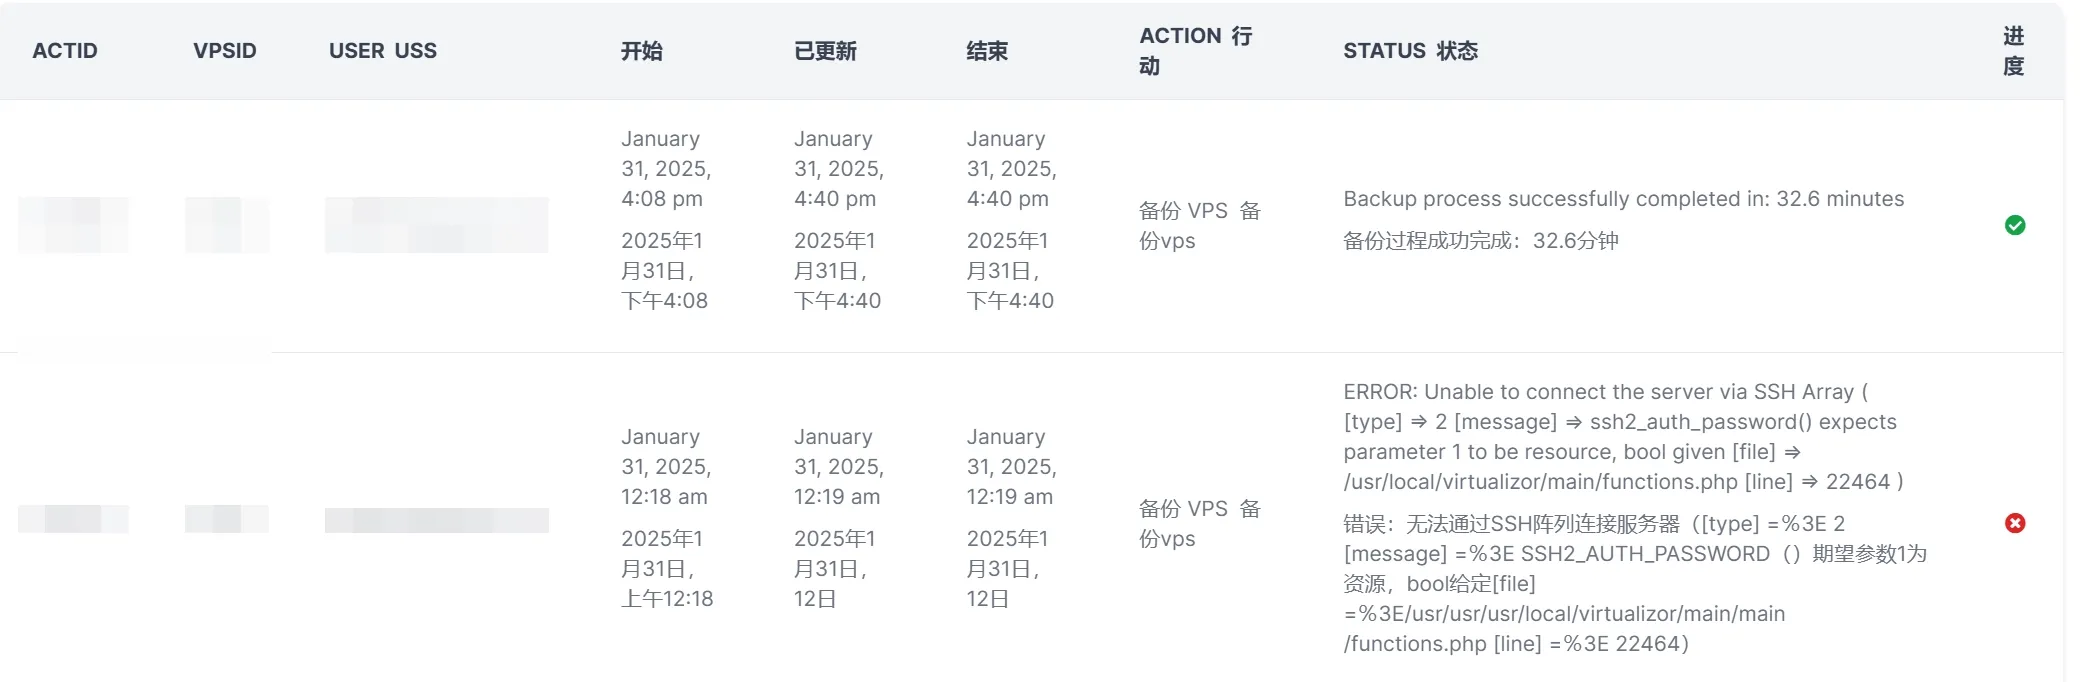The width and height of the screenshot is (2080, 682).
Task: Click the blurred user in first row
Action: point(436,224)
